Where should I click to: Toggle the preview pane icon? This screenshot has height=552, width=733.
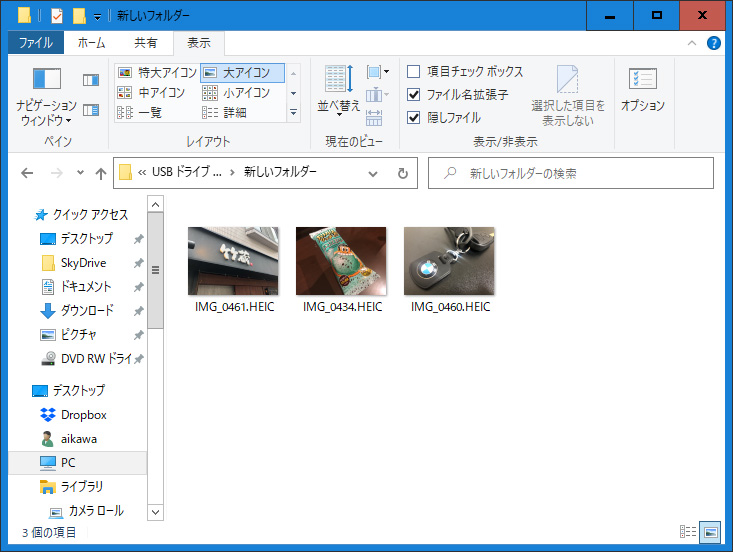coord(91,80)
